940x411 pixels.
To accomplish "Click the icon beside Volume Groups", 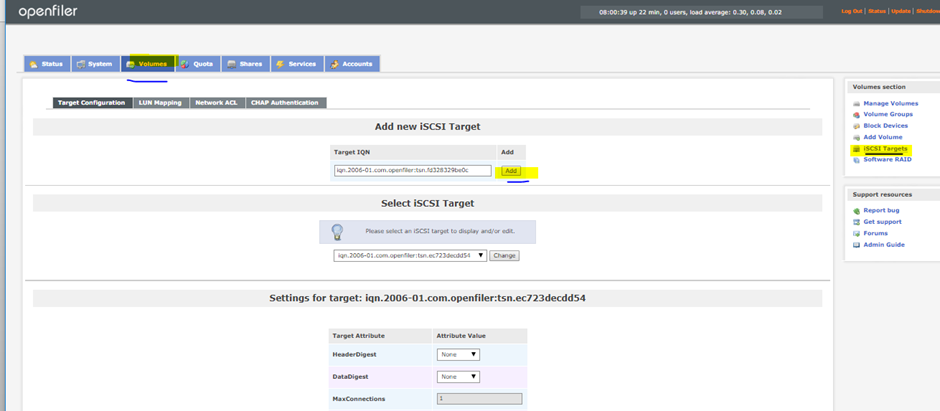I will click(857, 114).
